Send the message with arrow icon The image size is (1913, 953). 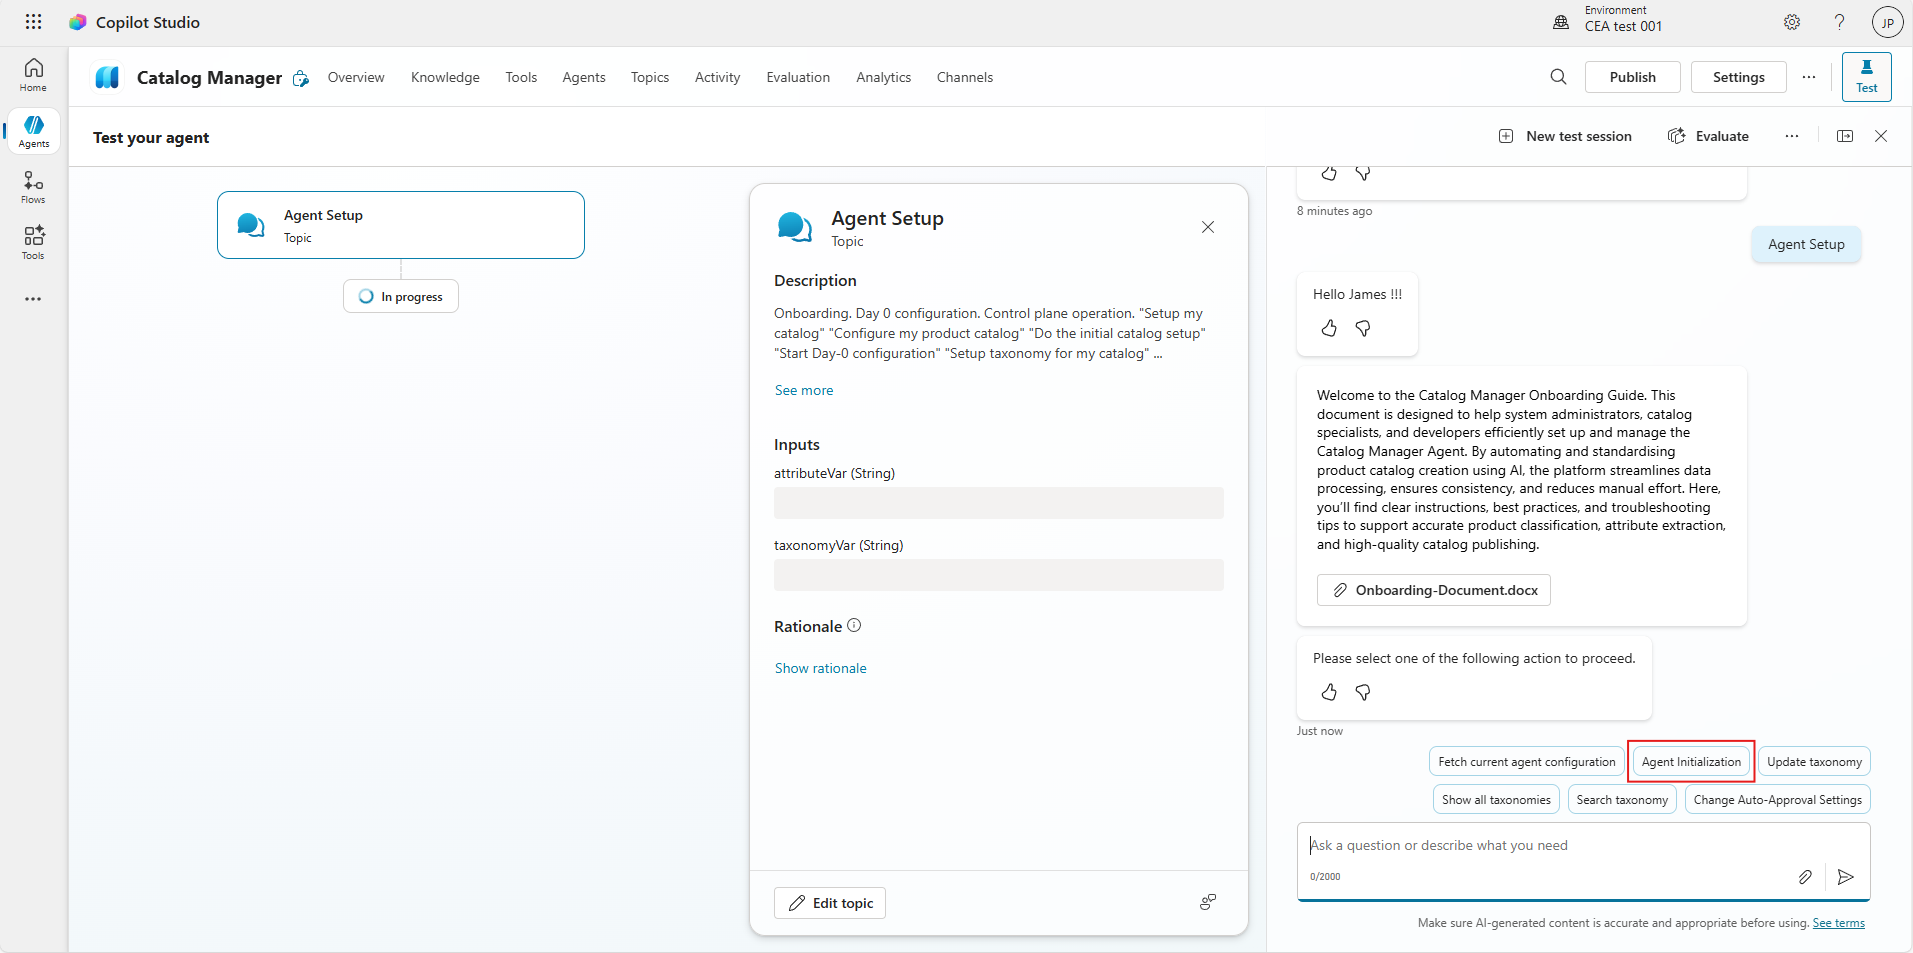pos(1846,877)
